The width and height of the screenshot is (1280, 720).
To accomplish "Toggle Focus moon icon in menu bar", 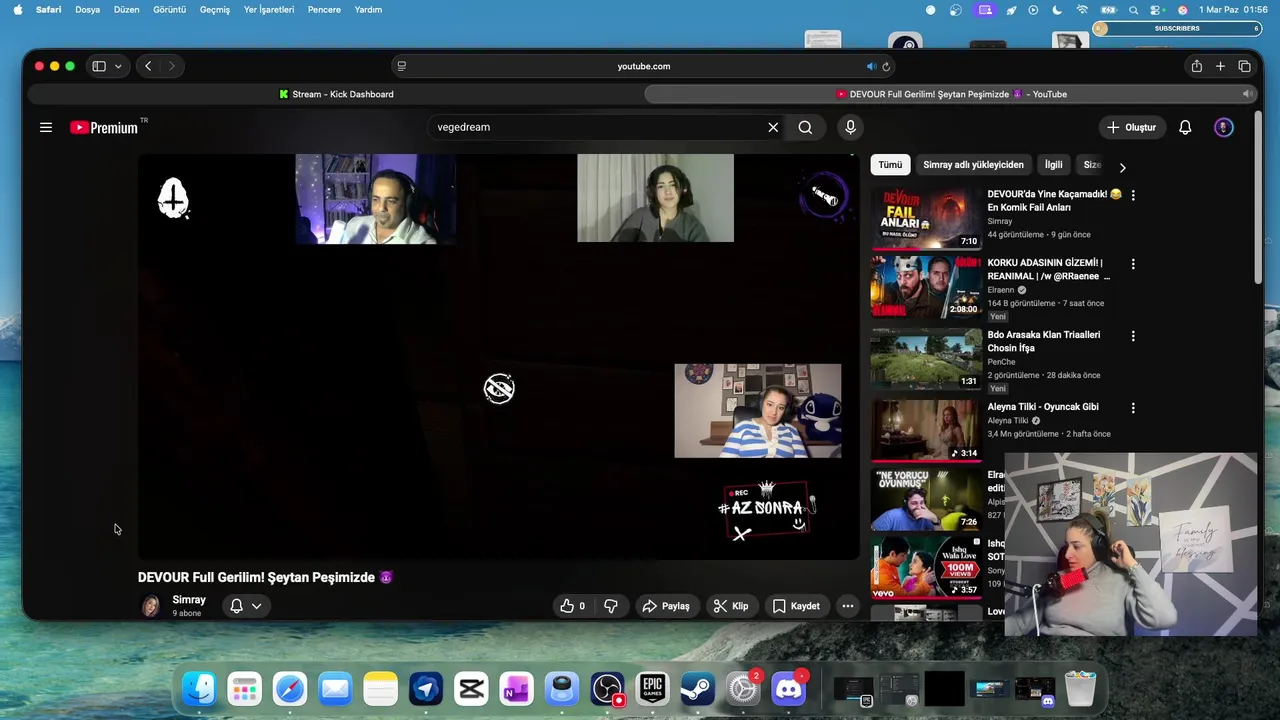I will coord(1058,9).
